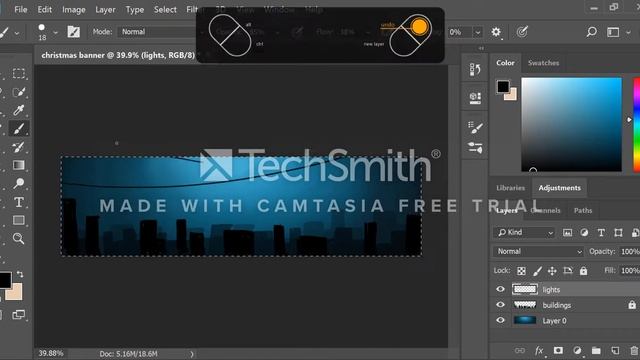Open smoothing options gear icon
The image size is (640, 360).
pyautogui.click(x=496, y=32)
